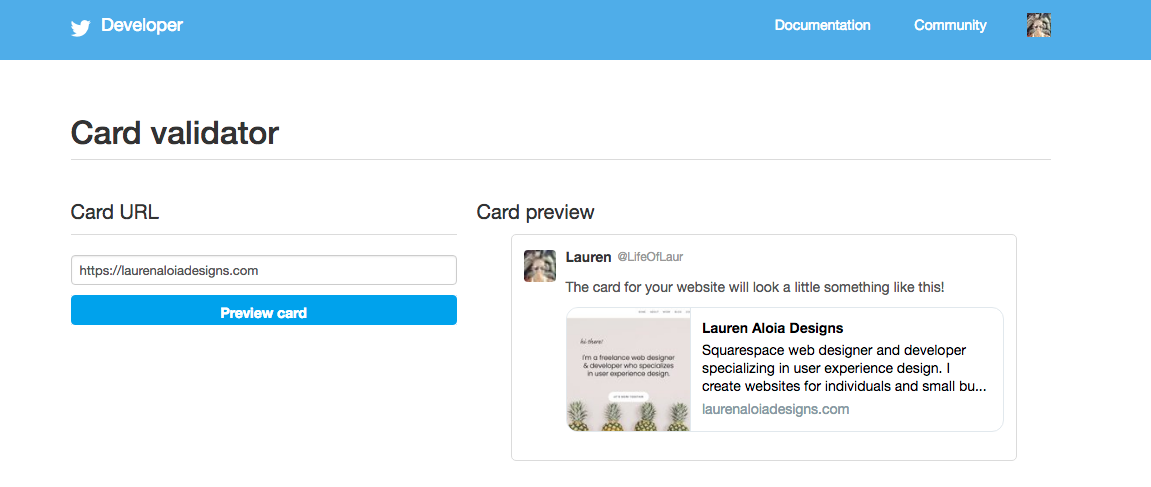Image resolution: width=1151 pixels, height=487 pixels.
Task: Click the Squarespace card description text
Action: click(844, 368)
